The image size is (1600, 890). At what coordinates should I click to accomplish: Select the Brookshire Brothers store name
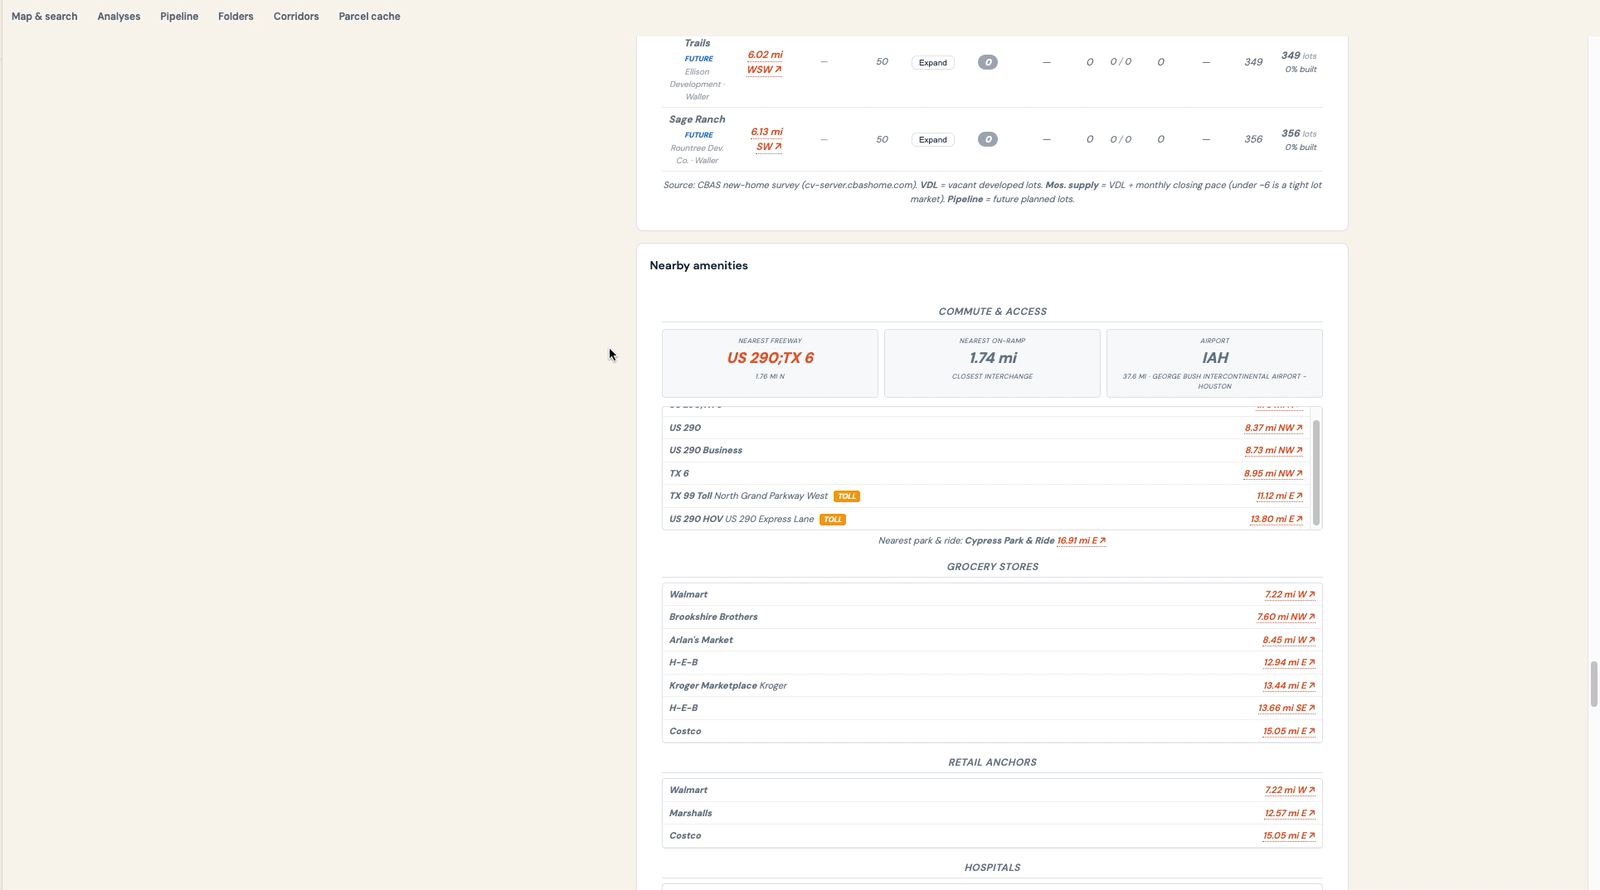pos(713,617)
